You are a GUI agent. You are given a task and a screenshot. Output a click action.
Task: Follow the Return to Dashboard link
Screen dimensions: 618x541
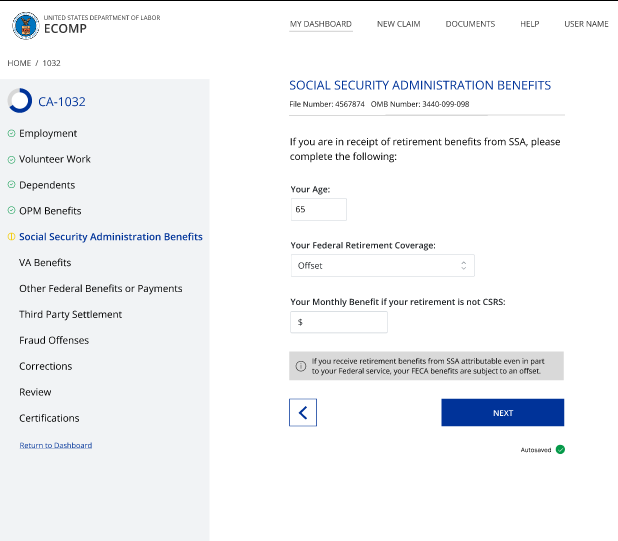click(55, 445)
